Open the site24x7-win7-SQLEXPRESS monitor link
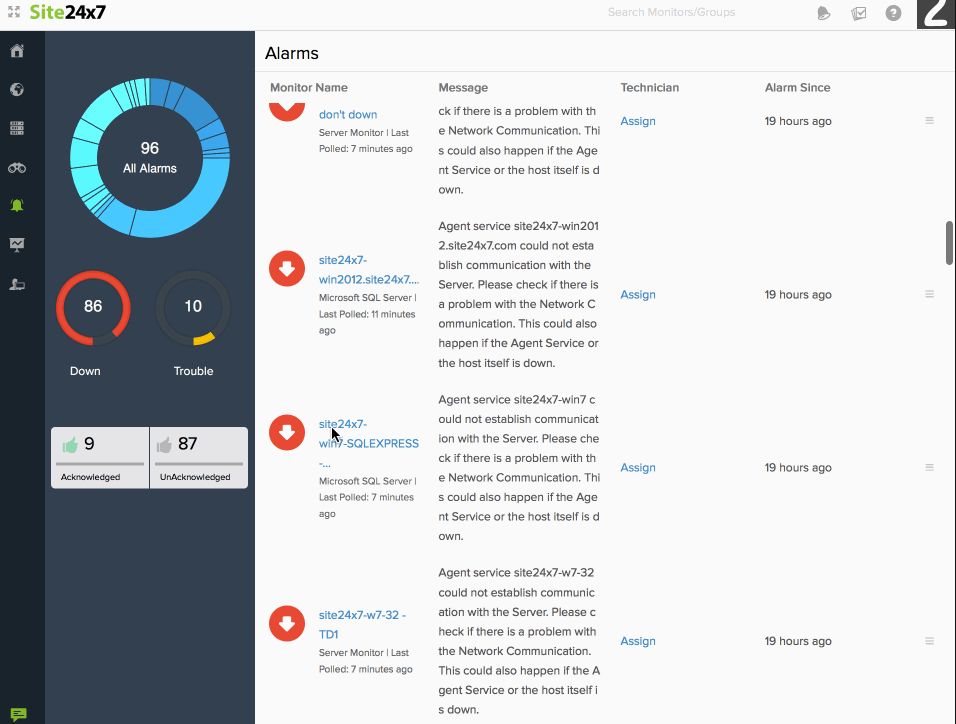The image size is (956, 724). (369, 443)
